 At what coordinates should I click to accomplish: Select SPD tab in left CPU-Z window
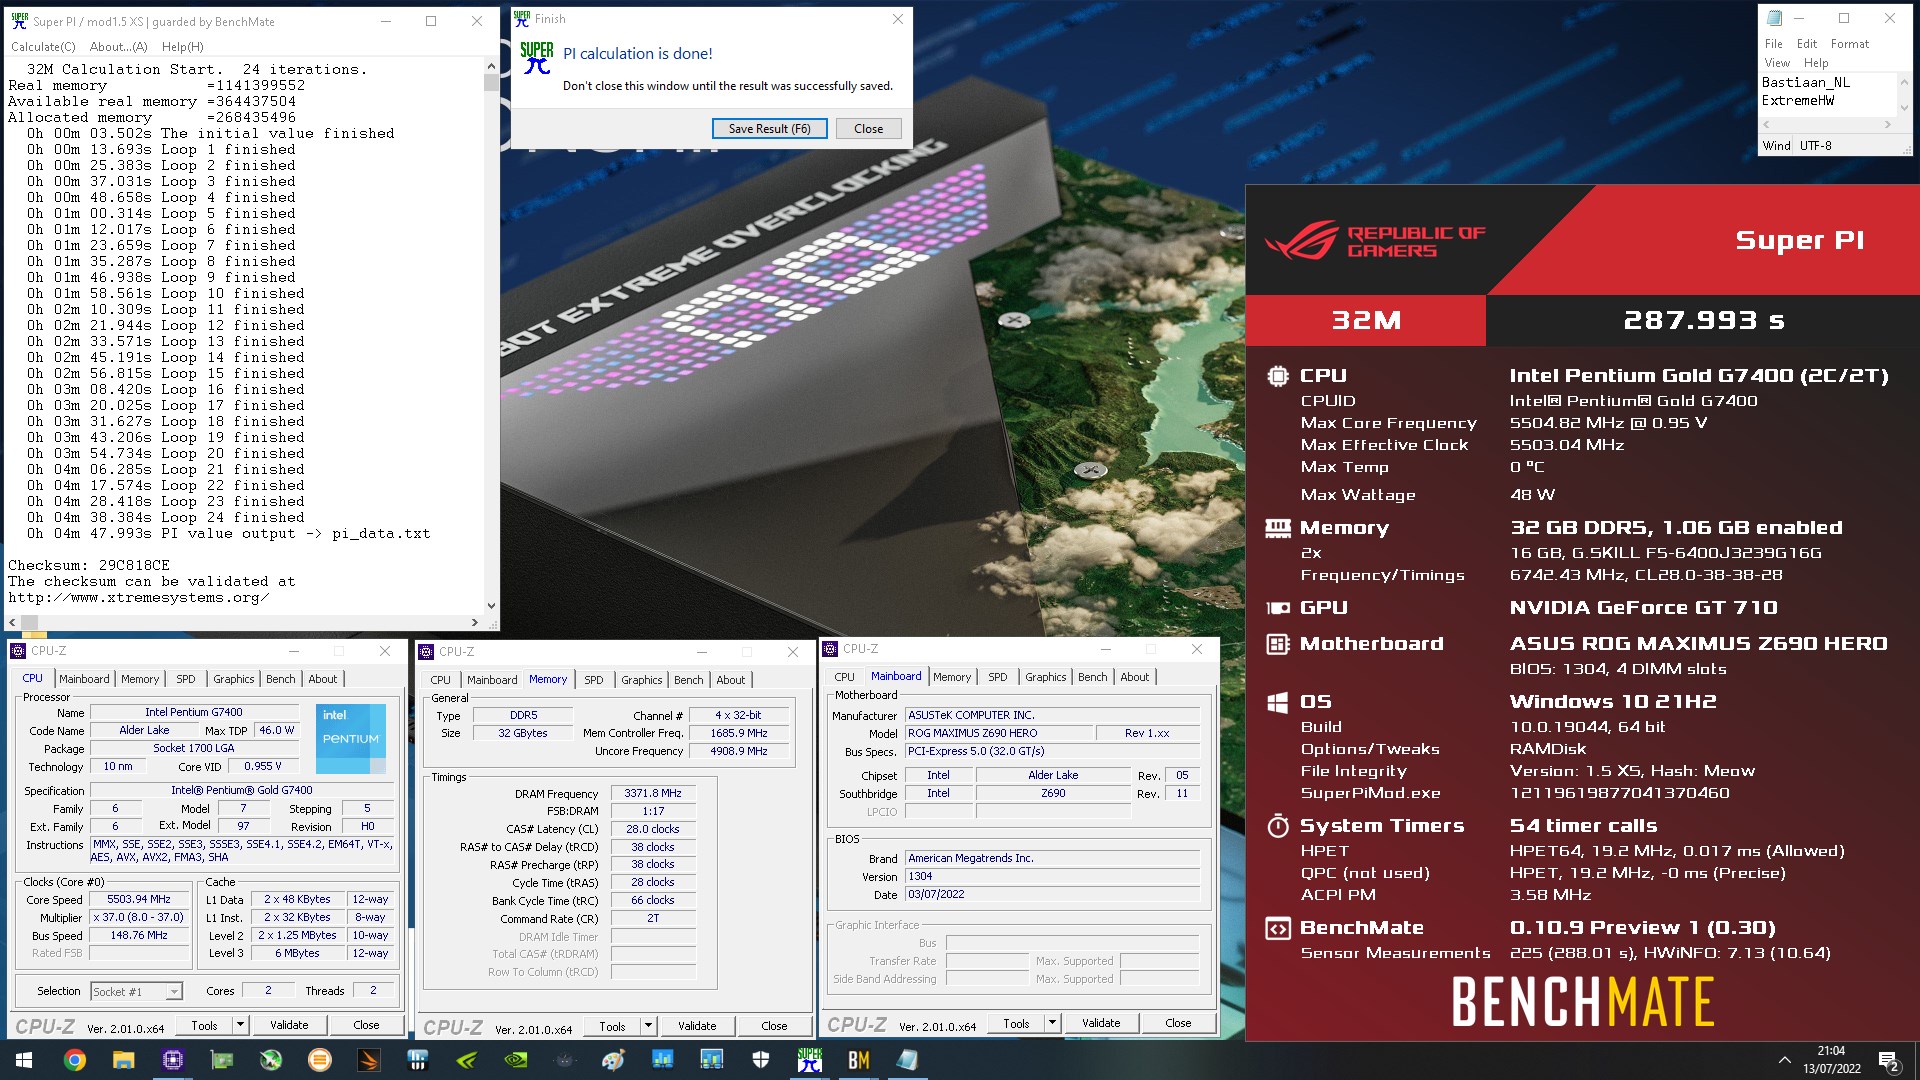(x=186, y=679)
